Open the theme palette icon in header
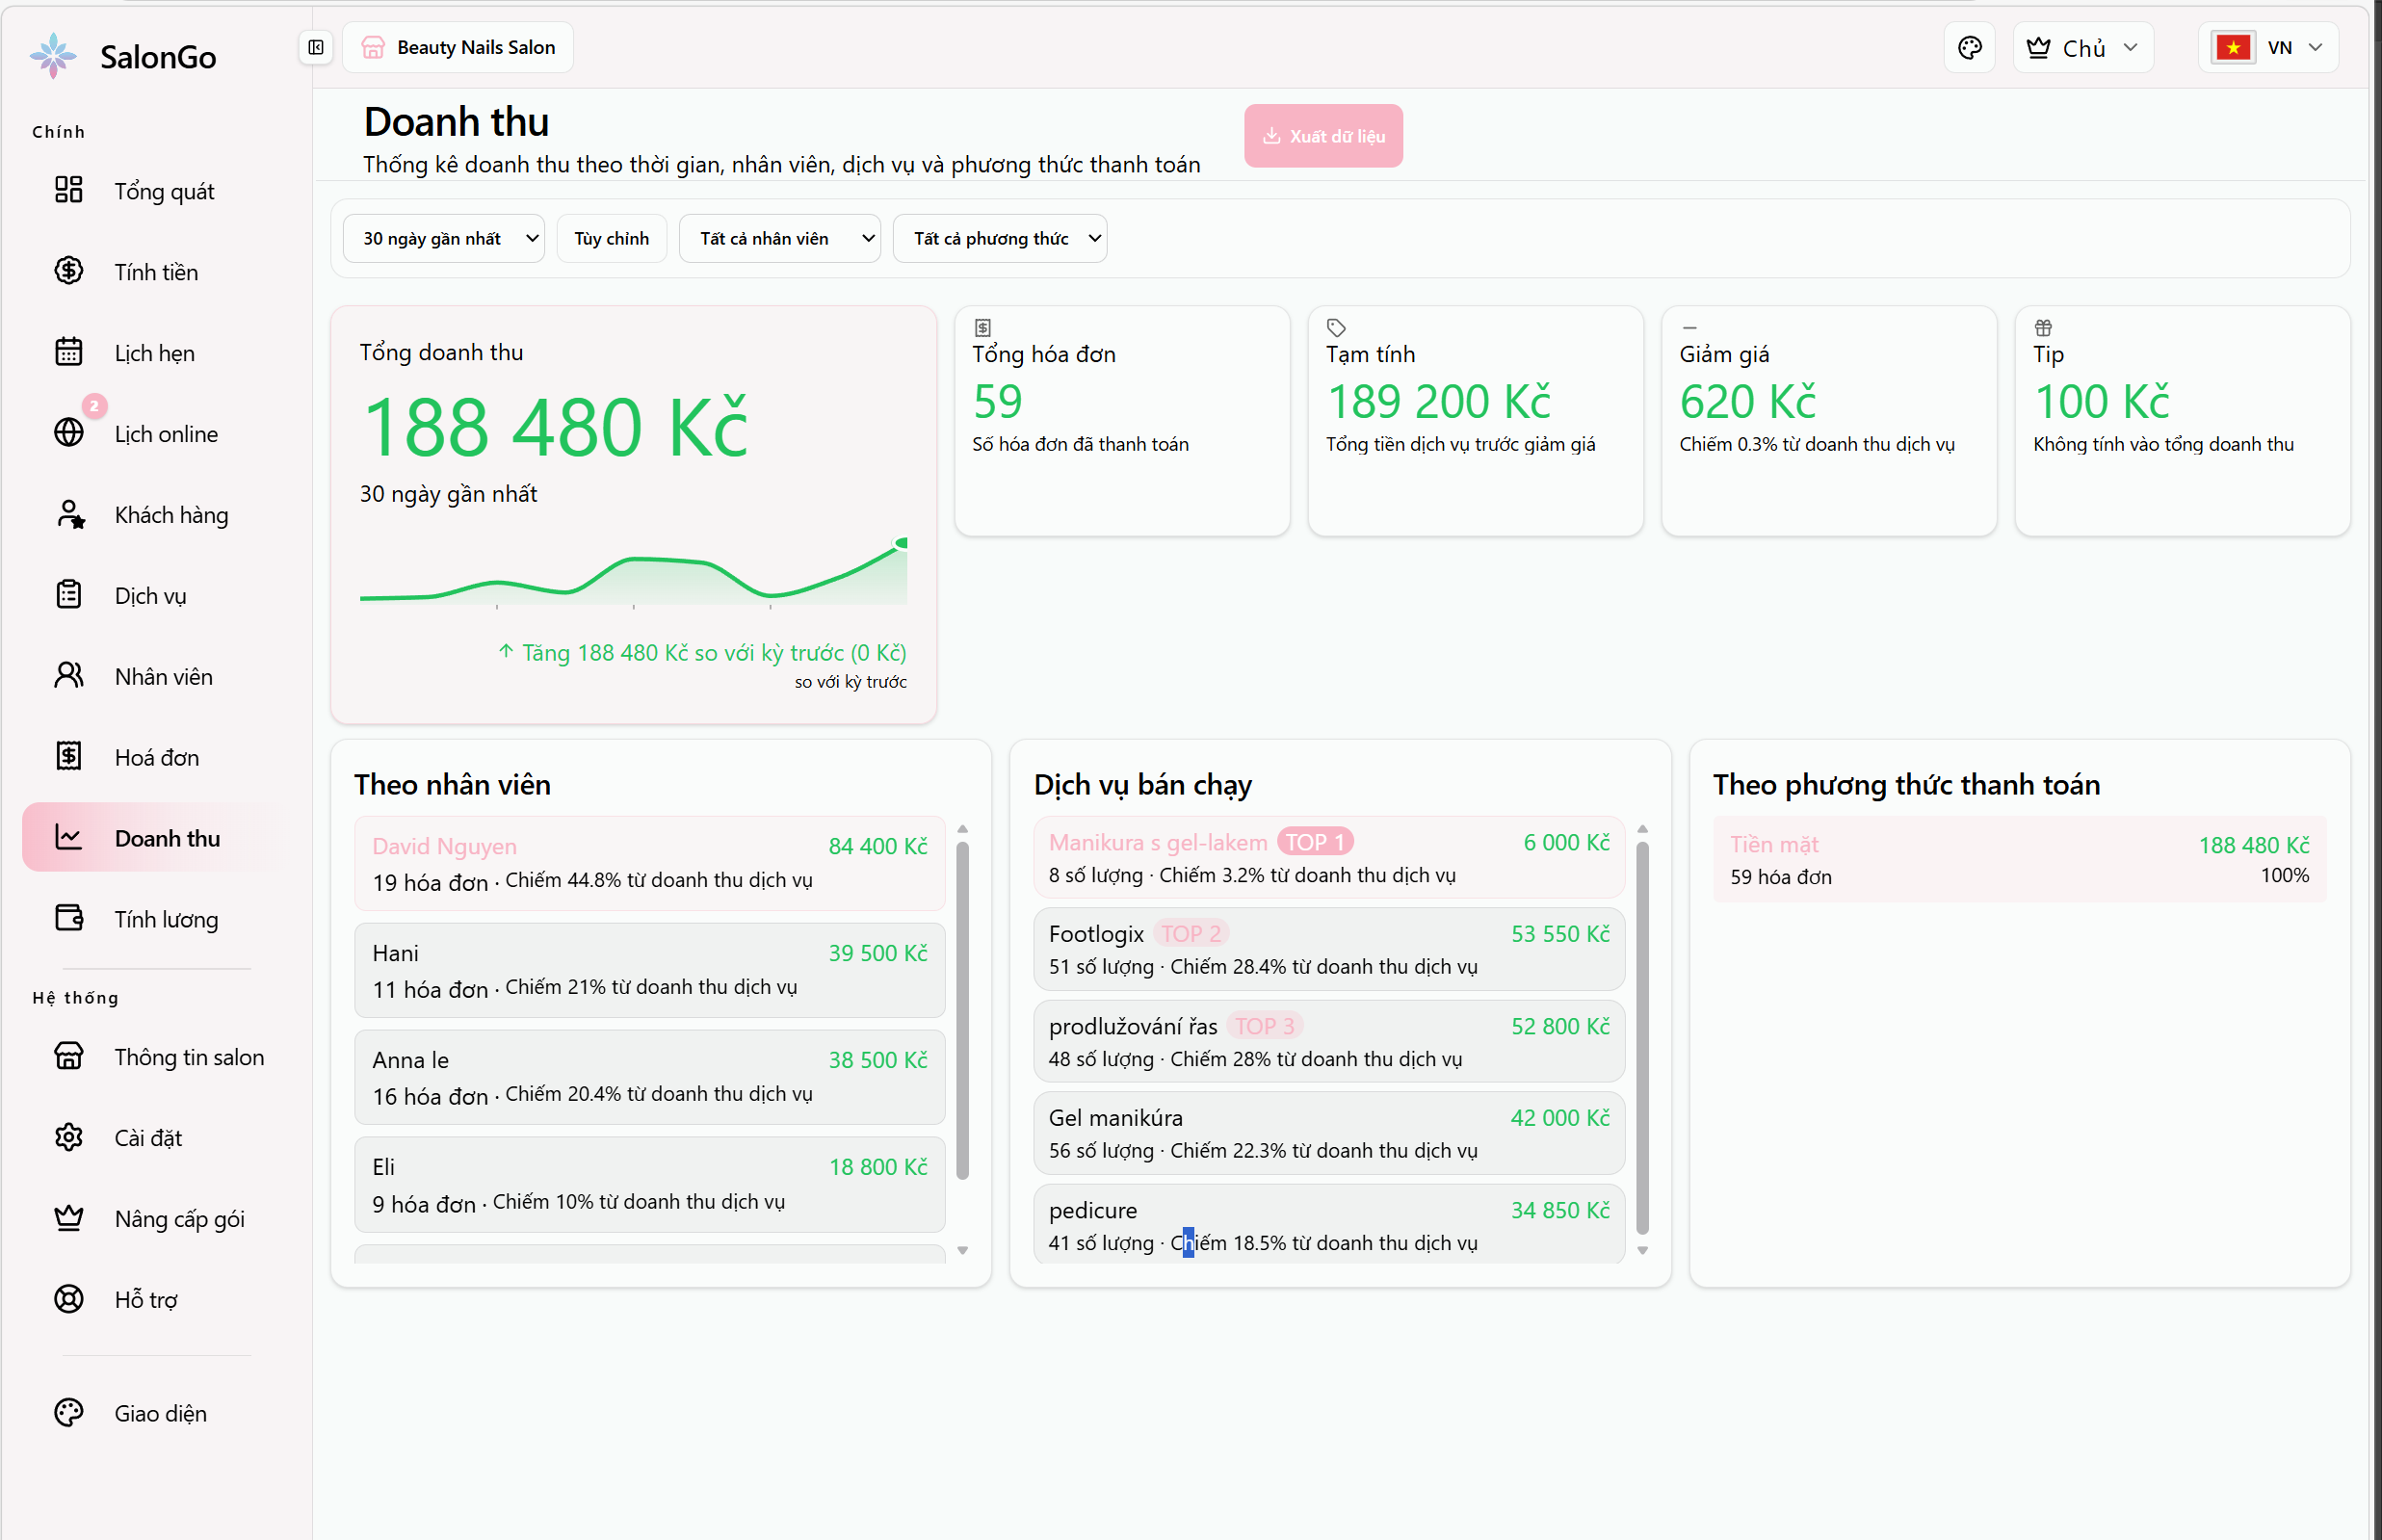The image size is (2382, 1540). (x=1969, y=48)
